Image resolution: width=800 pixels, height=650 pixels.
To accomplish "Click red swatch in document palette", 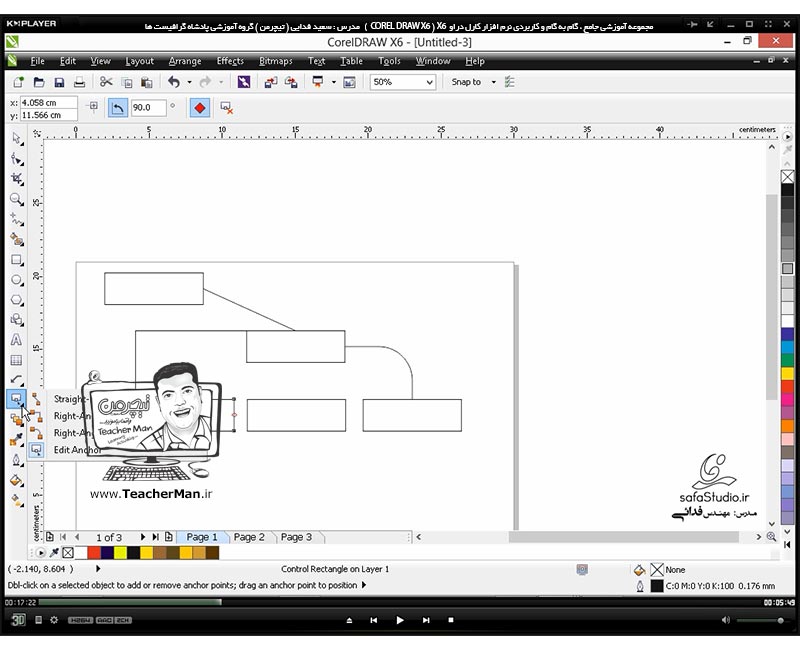I will point(94,553).
